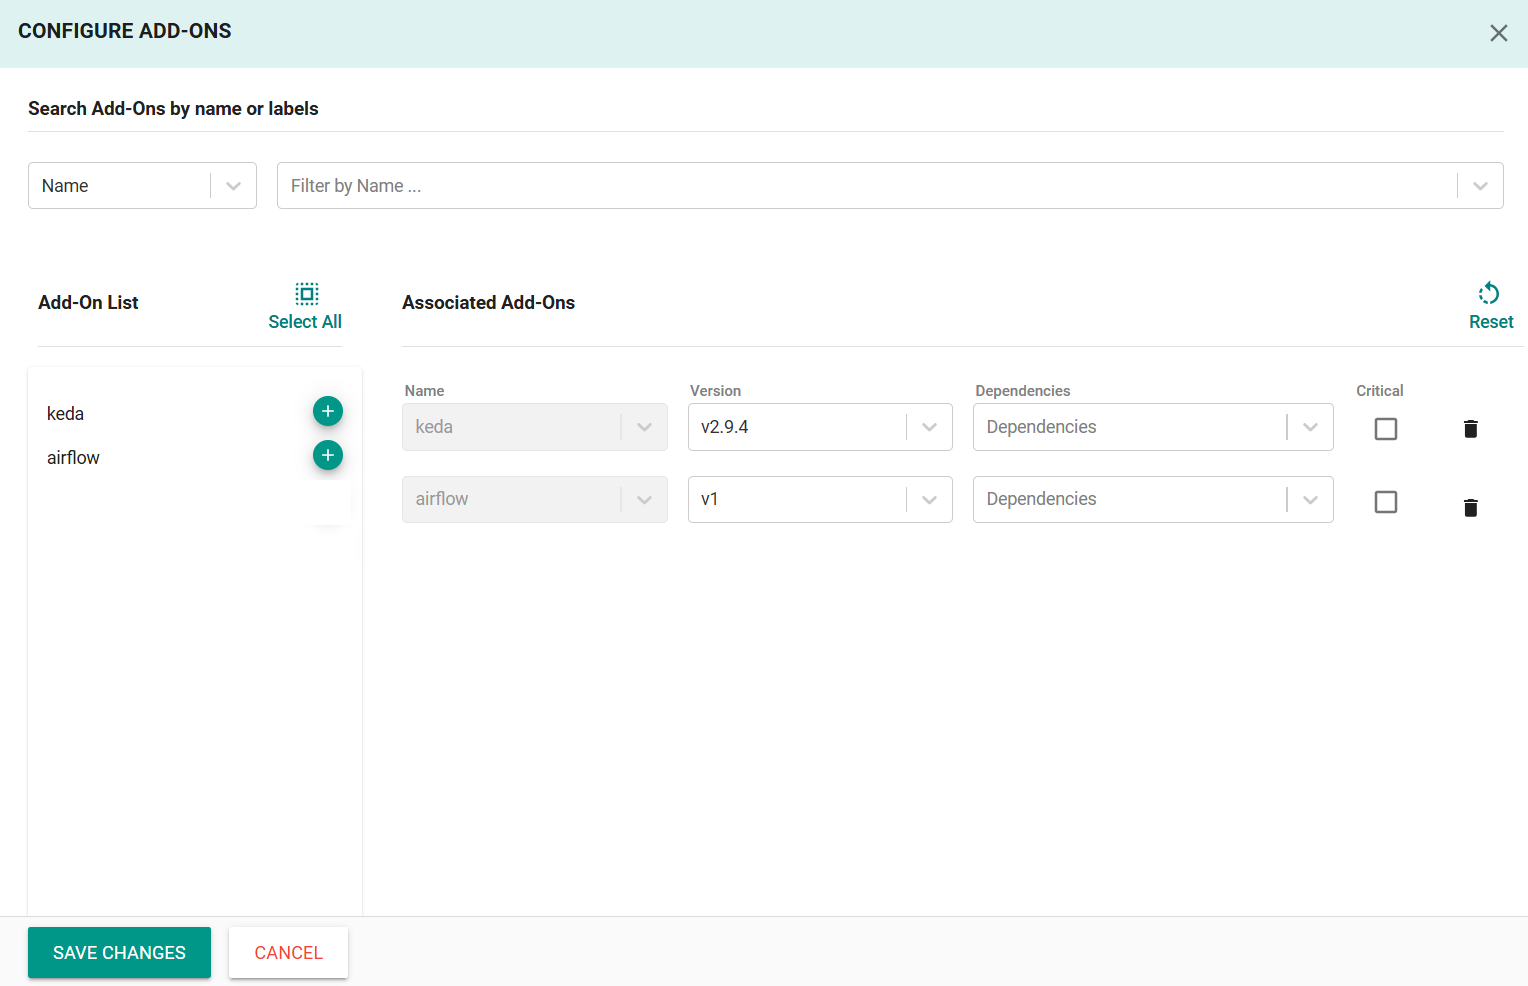Open airflow version v1 dropdown
This screenshot has height=986, width=1528.
pos(820,499)
